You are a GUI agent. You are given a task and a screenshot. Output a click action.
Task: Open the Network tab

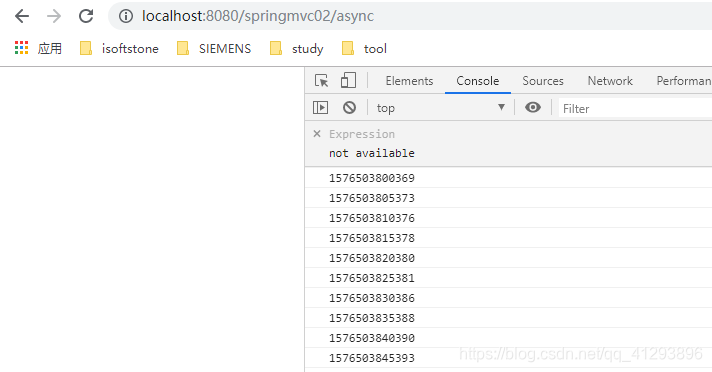tap(610, 81)
